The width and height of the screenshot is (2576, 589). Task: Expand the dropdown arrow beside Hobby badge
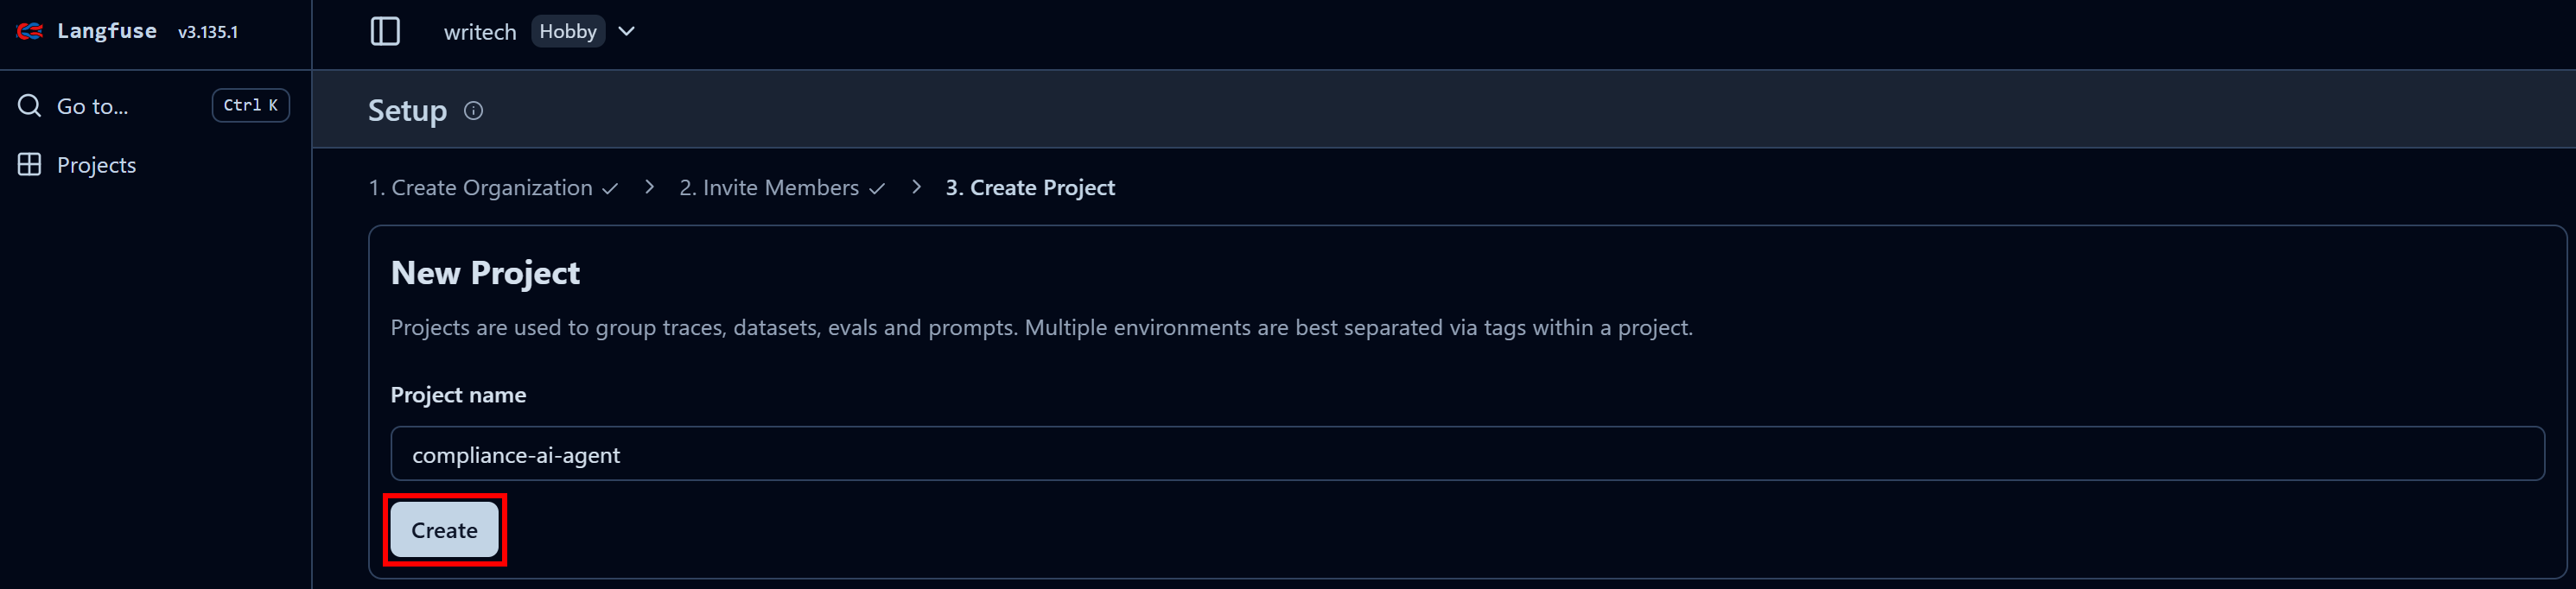627,31
